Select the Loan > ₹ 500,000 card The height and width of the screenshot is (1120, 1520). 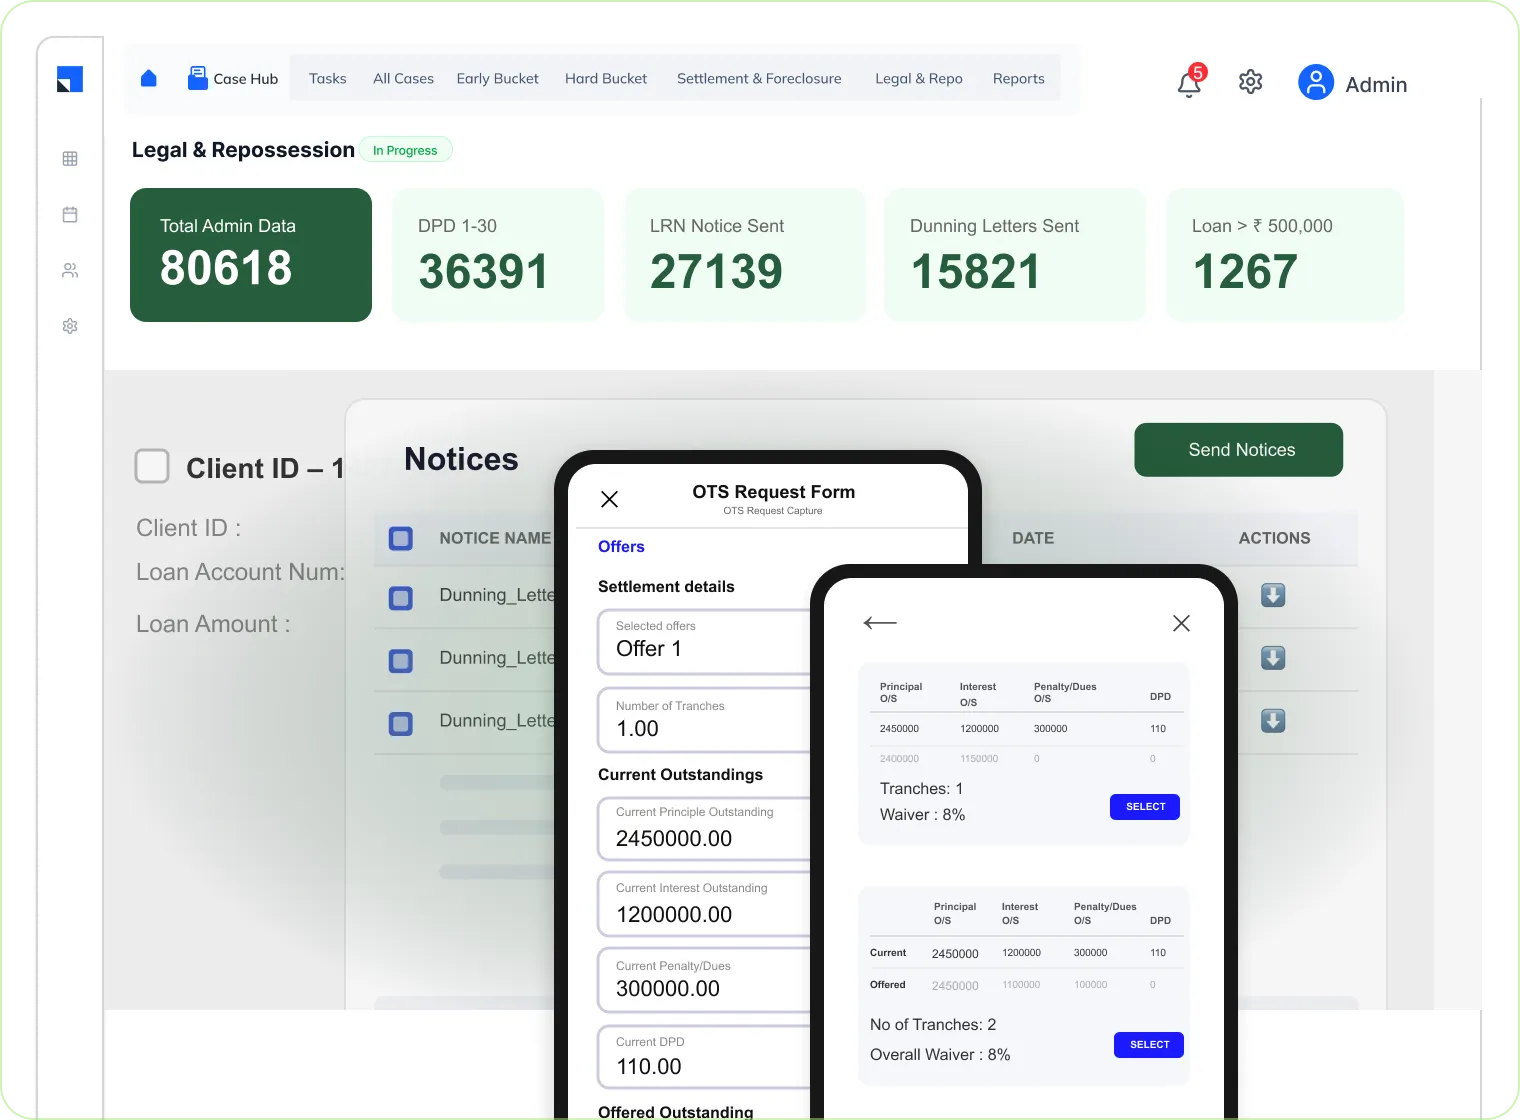[x=1285, y=255]
